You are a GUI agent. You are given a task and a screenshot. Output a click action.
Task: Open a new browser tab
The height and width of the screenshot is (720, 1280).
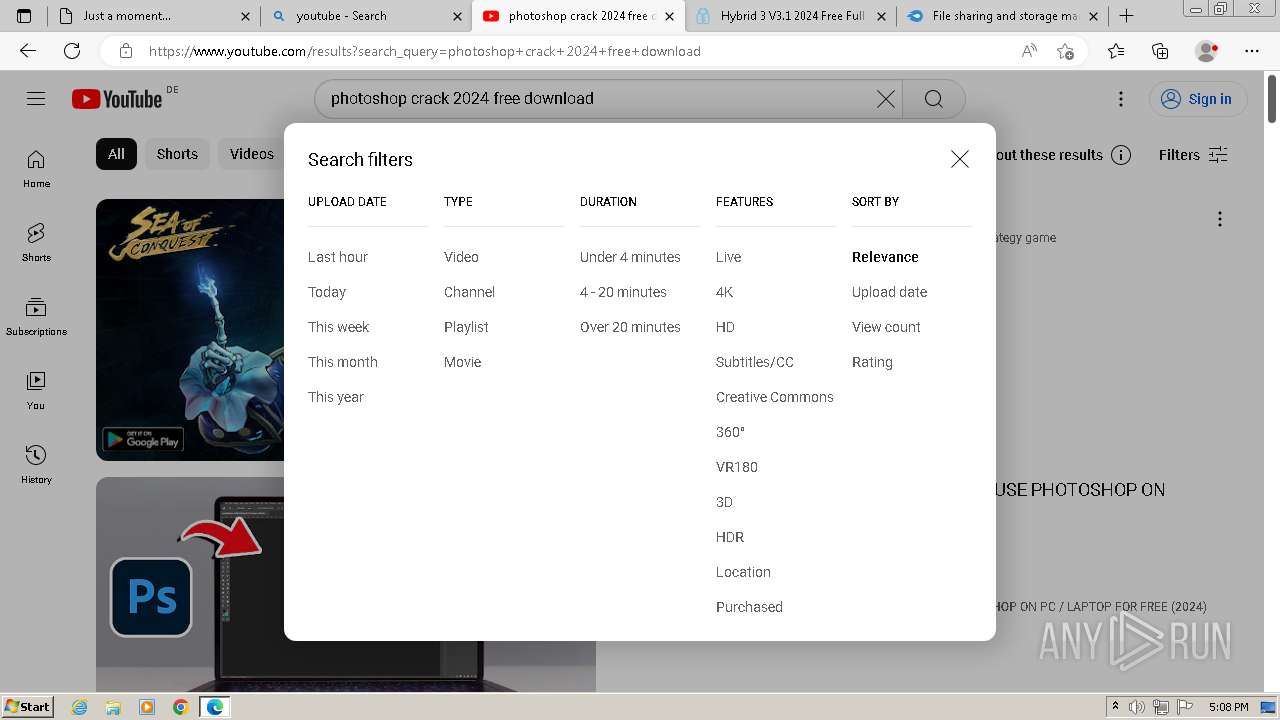point(1126,16)
